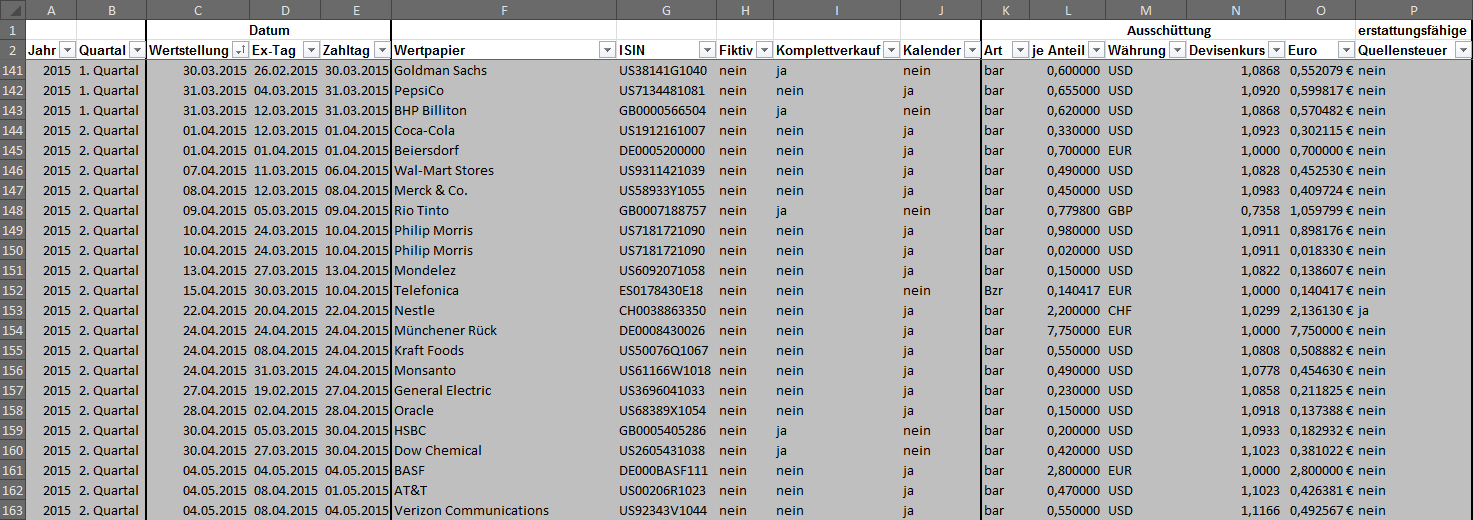Screen dimensions: 1473x520
Task: Click the sorted Wertstellung filter button
Action: click(239, 50)
